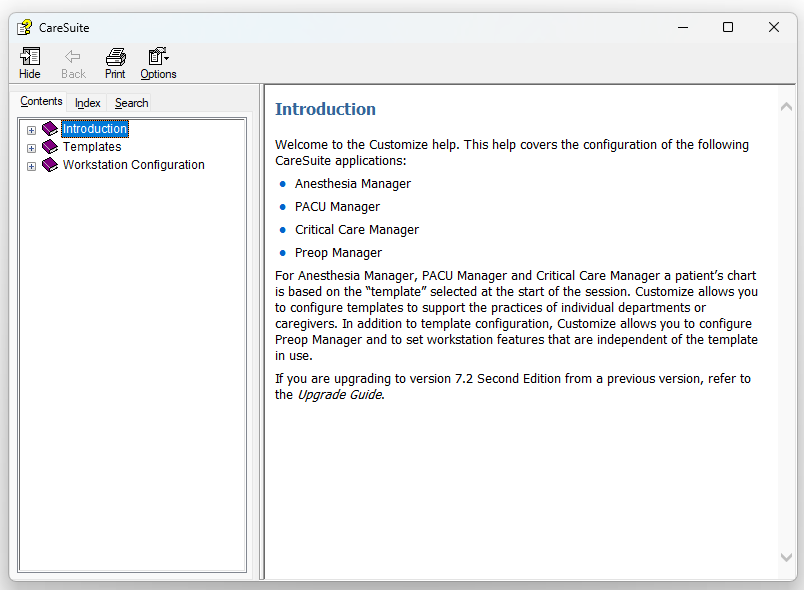
Task: Click the Print toolbar icon
Action: coord(115,56)
